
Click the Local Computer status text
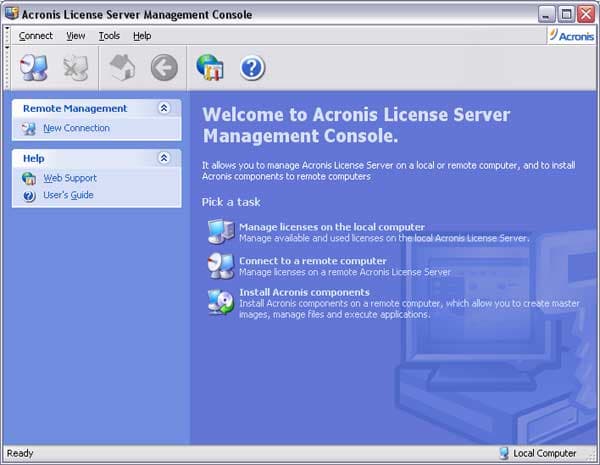tap(545, 454)
